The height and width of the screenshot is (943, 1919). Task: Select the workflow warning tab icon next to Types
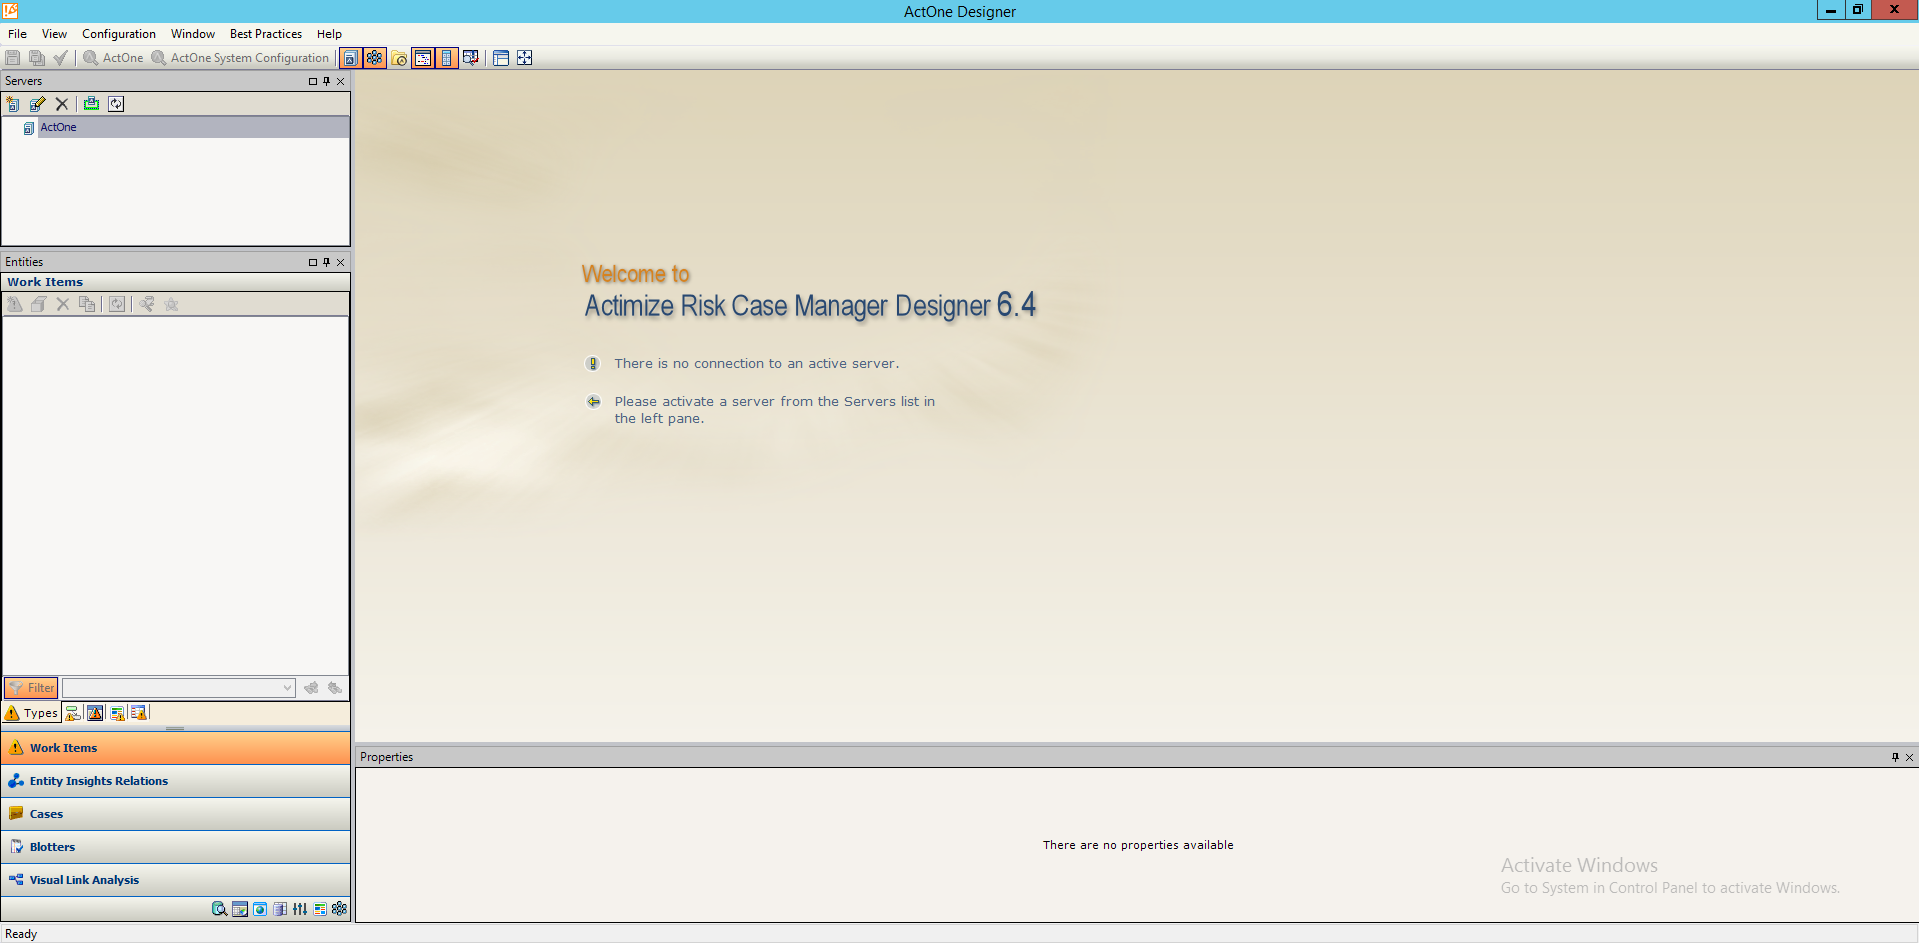[73, 713]
